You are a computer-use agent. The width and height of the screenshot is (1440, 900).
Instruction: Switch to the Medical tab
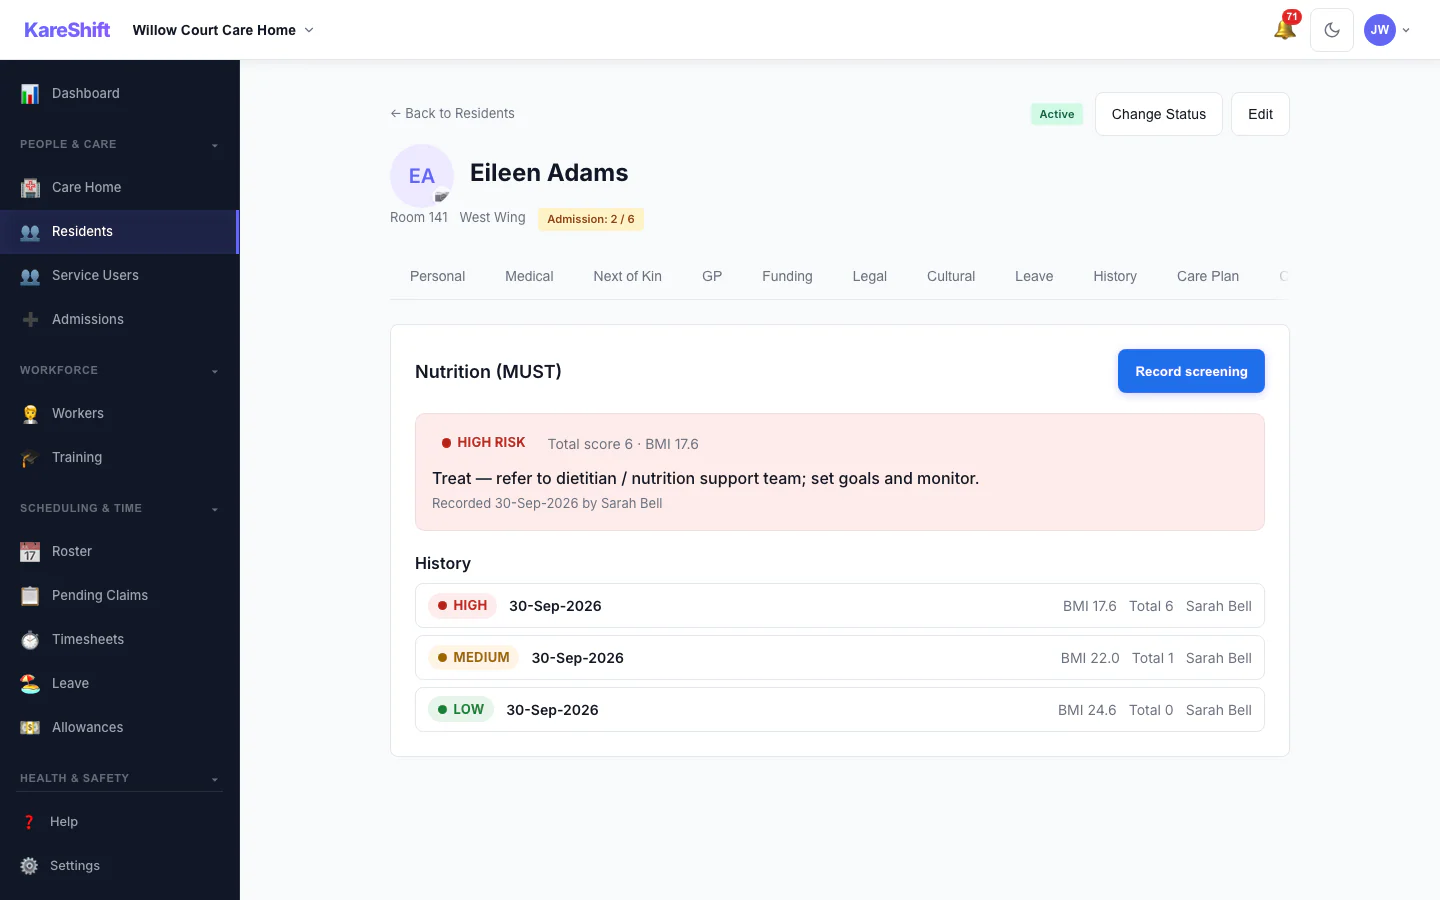(529, 276)
